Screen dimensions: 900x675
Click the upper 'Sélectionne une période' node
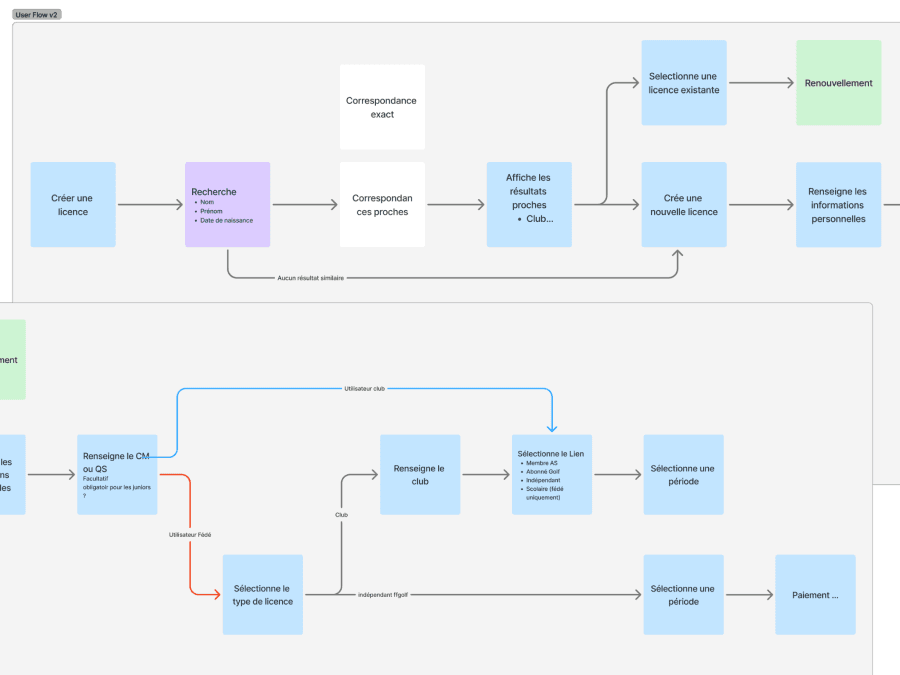pos(683,474)
